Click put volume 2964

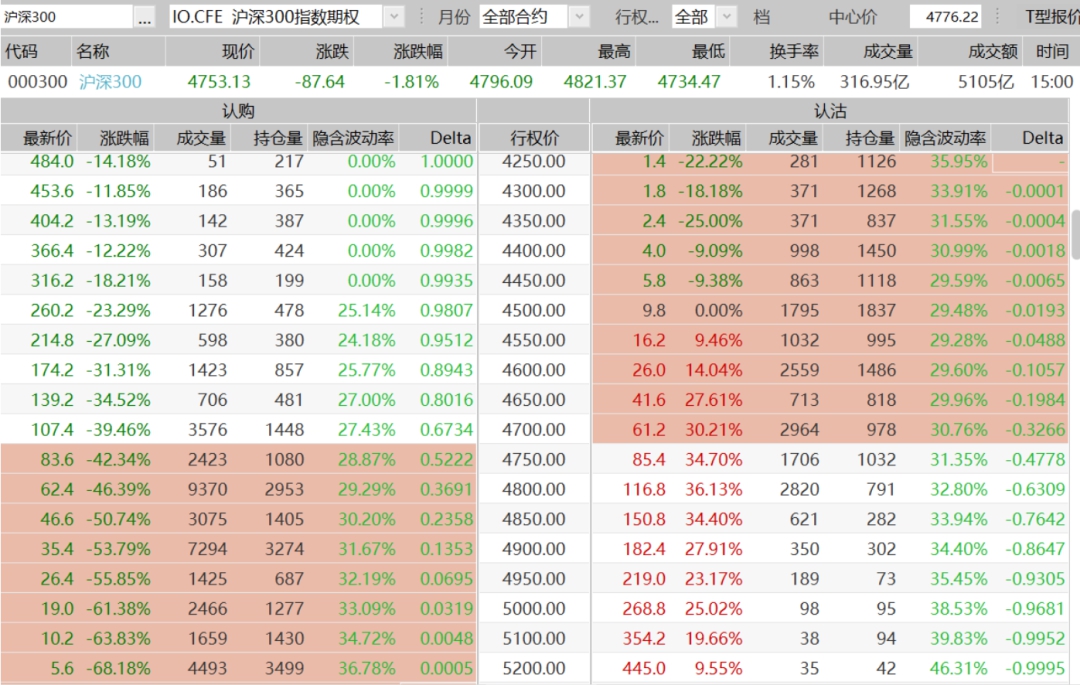tap(800, 430)
